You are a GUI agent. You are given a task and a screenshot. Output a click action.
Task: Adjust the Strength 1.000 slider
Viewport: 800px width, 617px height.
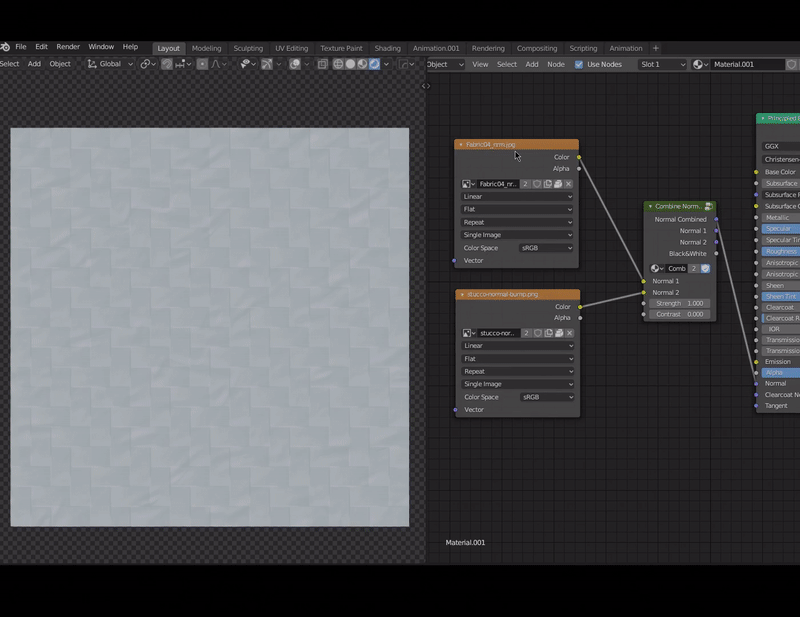coord(680,304)
